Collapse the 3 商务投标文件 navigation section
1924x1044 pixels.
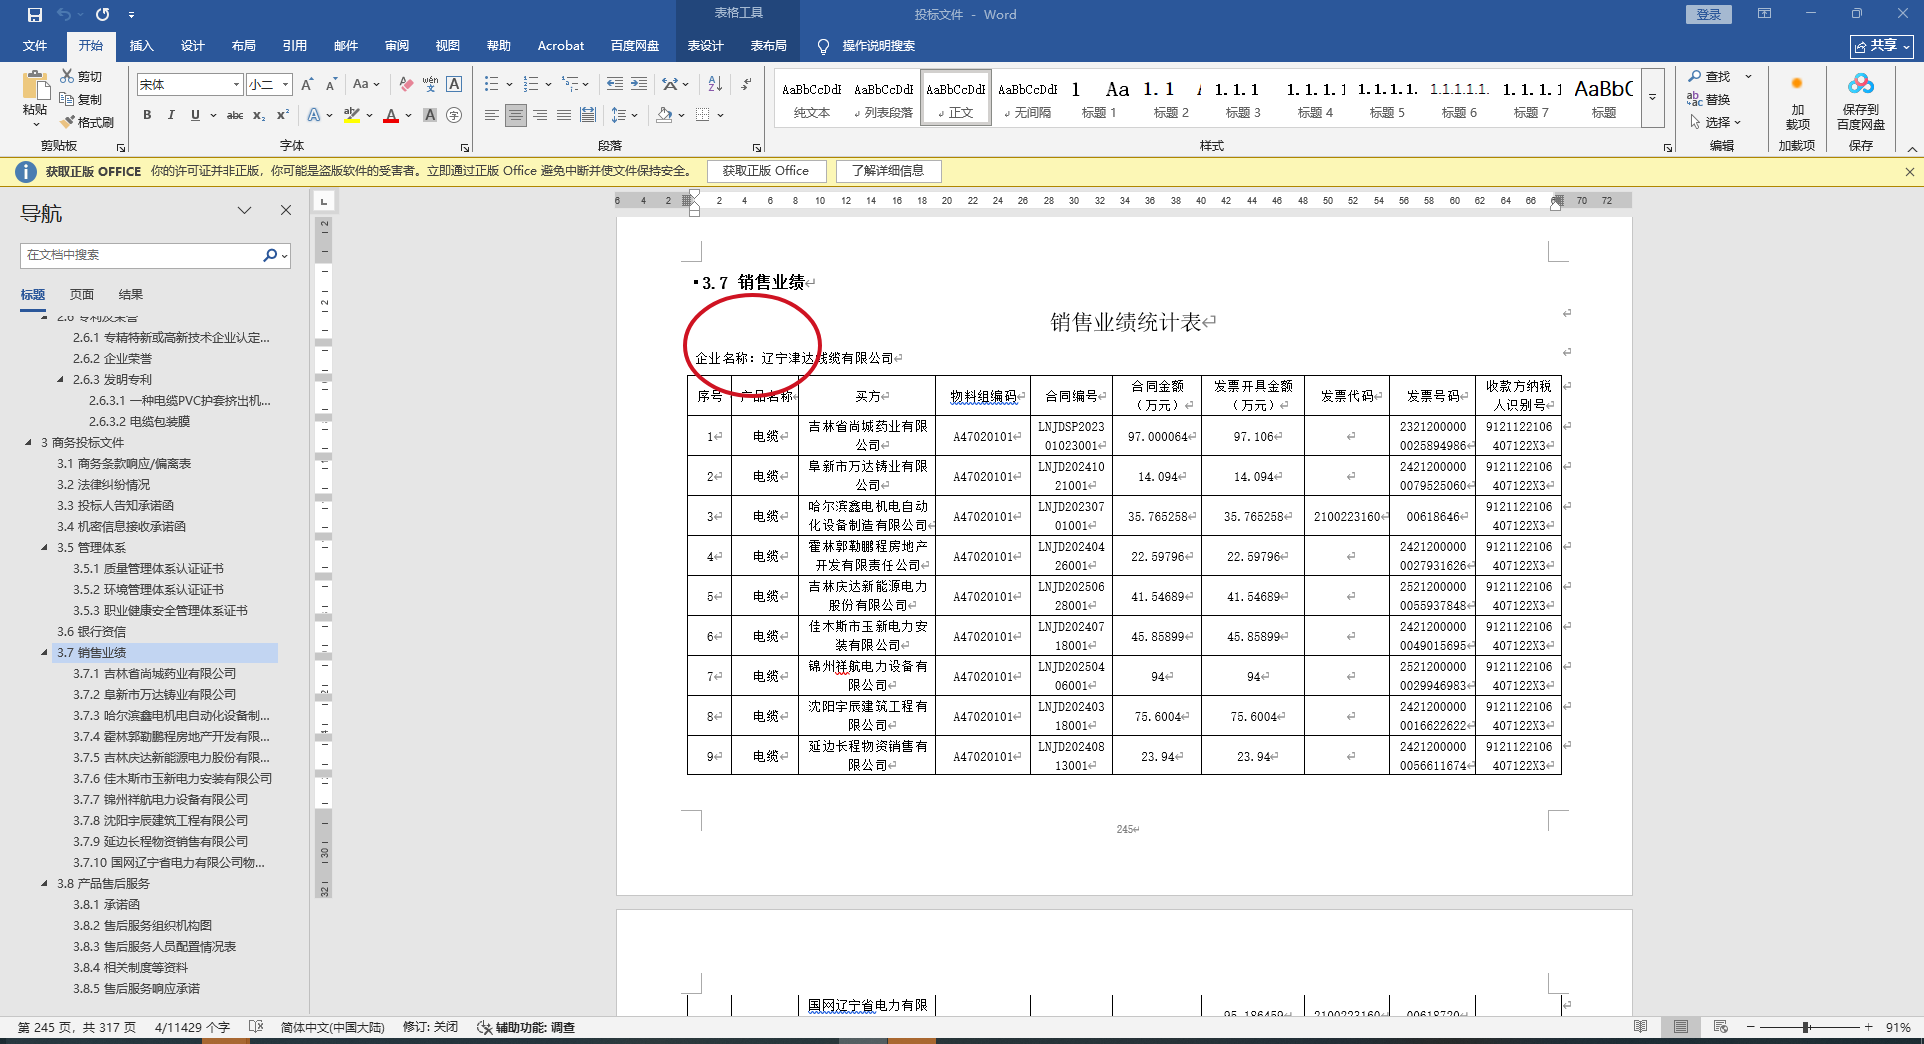(x=28, y=442)
